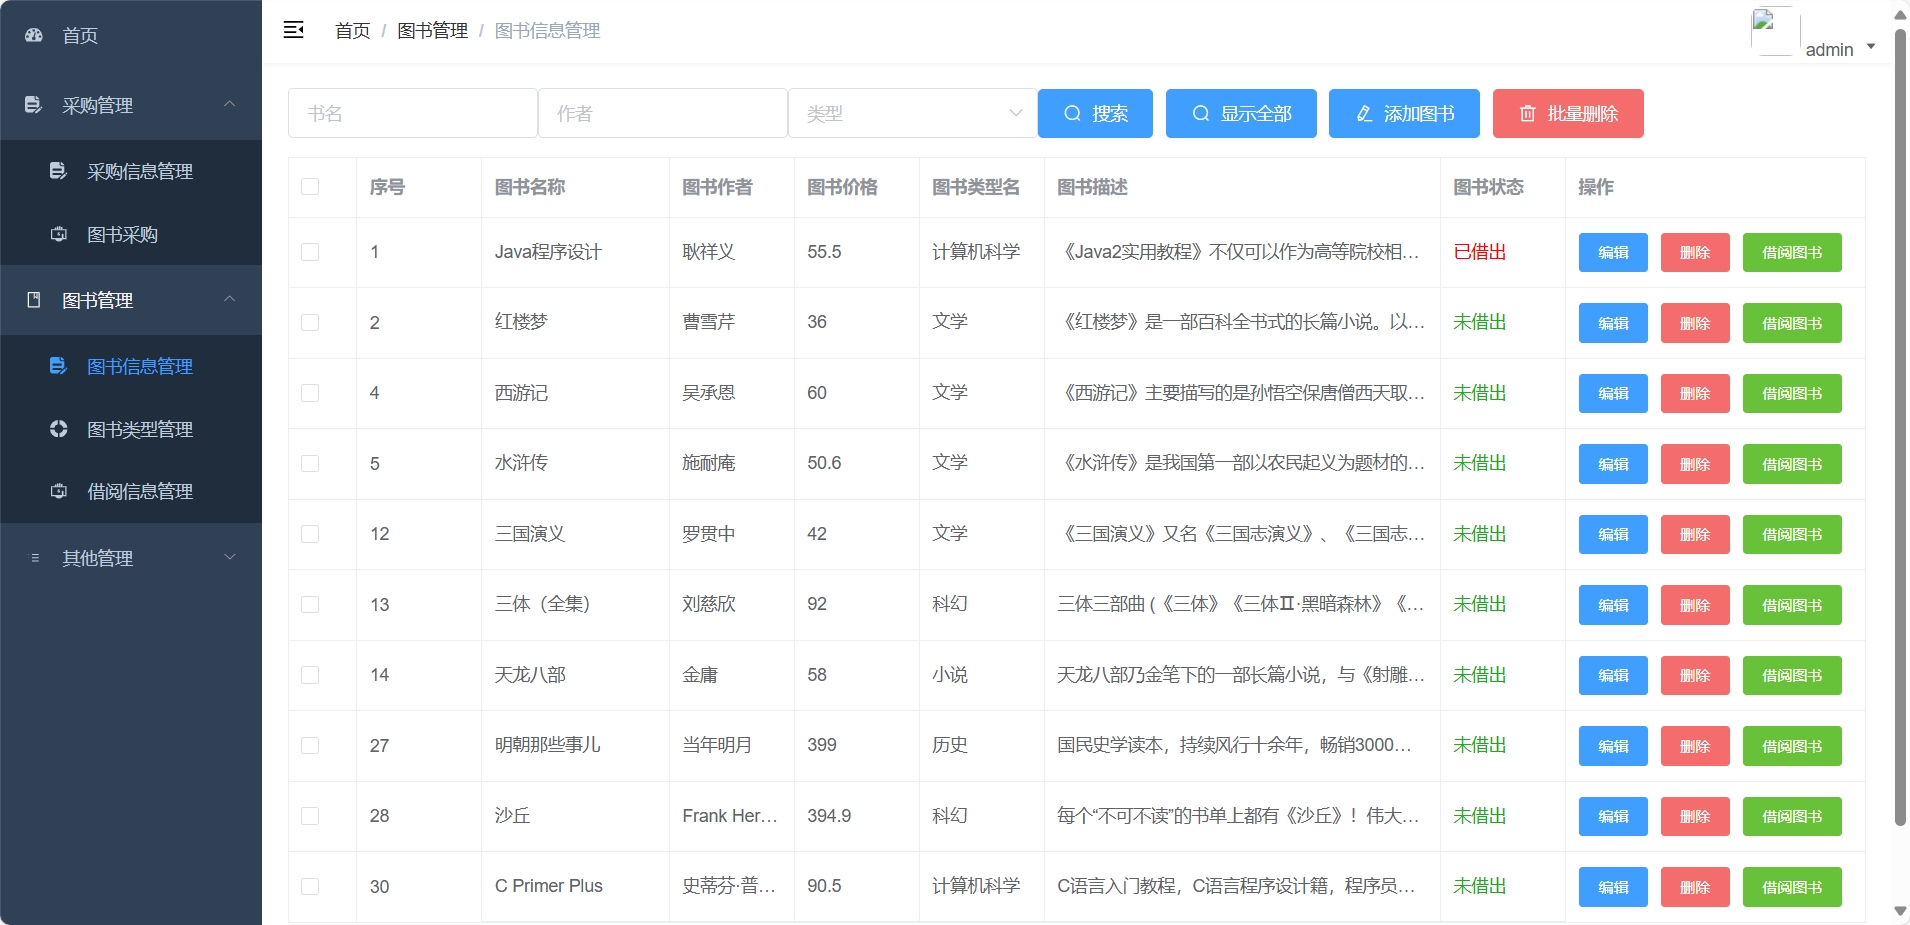This screenshot has height=925, width=1910.
Task: Delete the 三国演义 row
Action: point(1695,534)
